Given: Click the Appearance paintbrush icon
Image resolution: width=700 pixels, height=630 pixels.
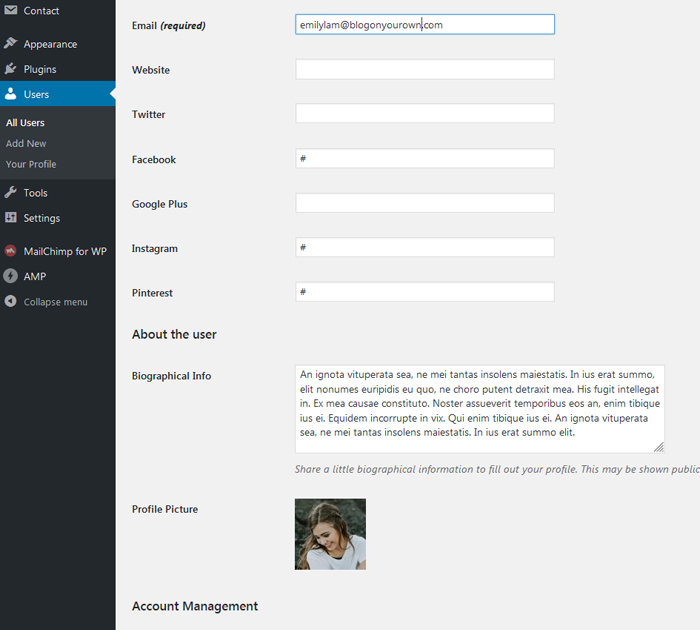Looking at the screenshot, I should (x=10, y=43).
